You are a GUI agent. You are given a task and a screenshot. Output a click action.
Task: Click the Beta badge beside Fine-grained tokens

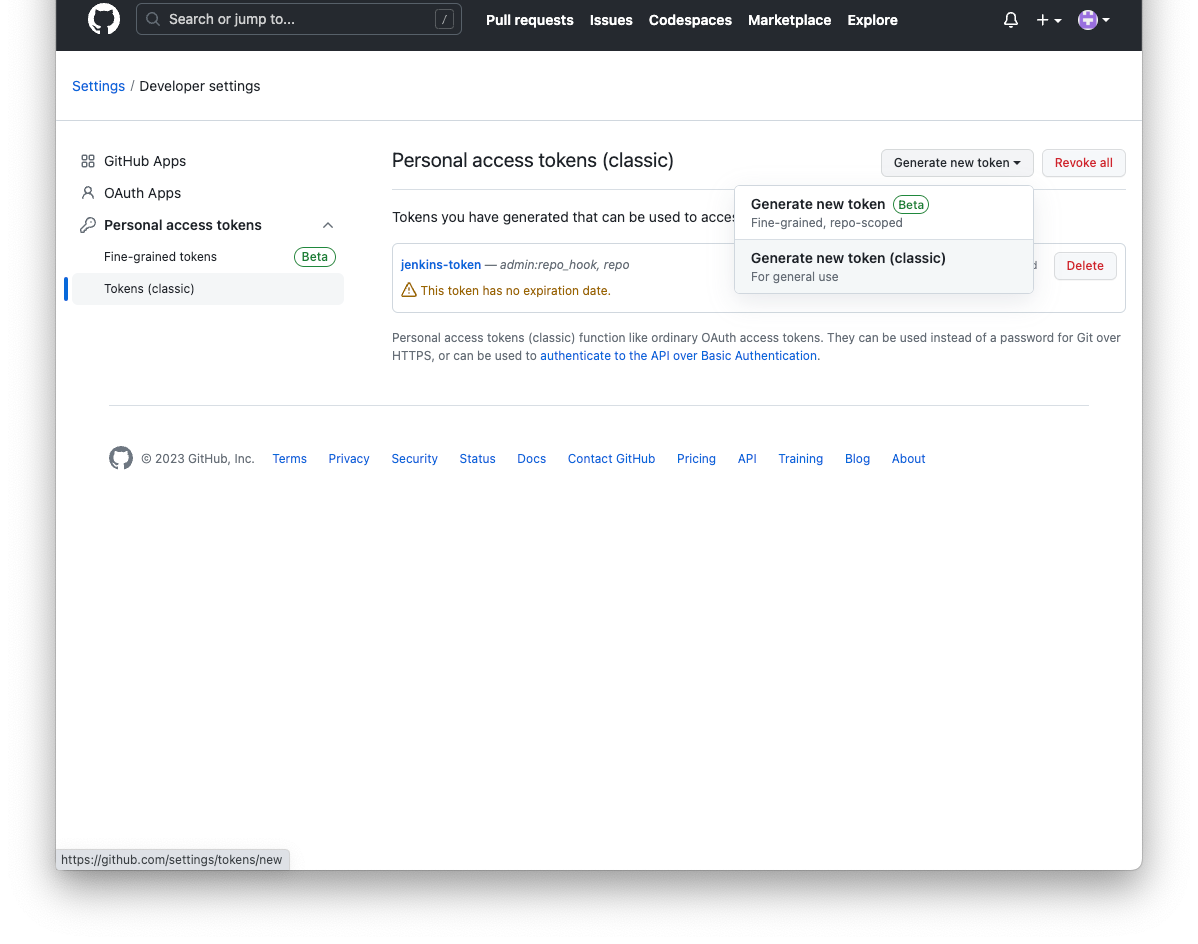pos(315,257)
